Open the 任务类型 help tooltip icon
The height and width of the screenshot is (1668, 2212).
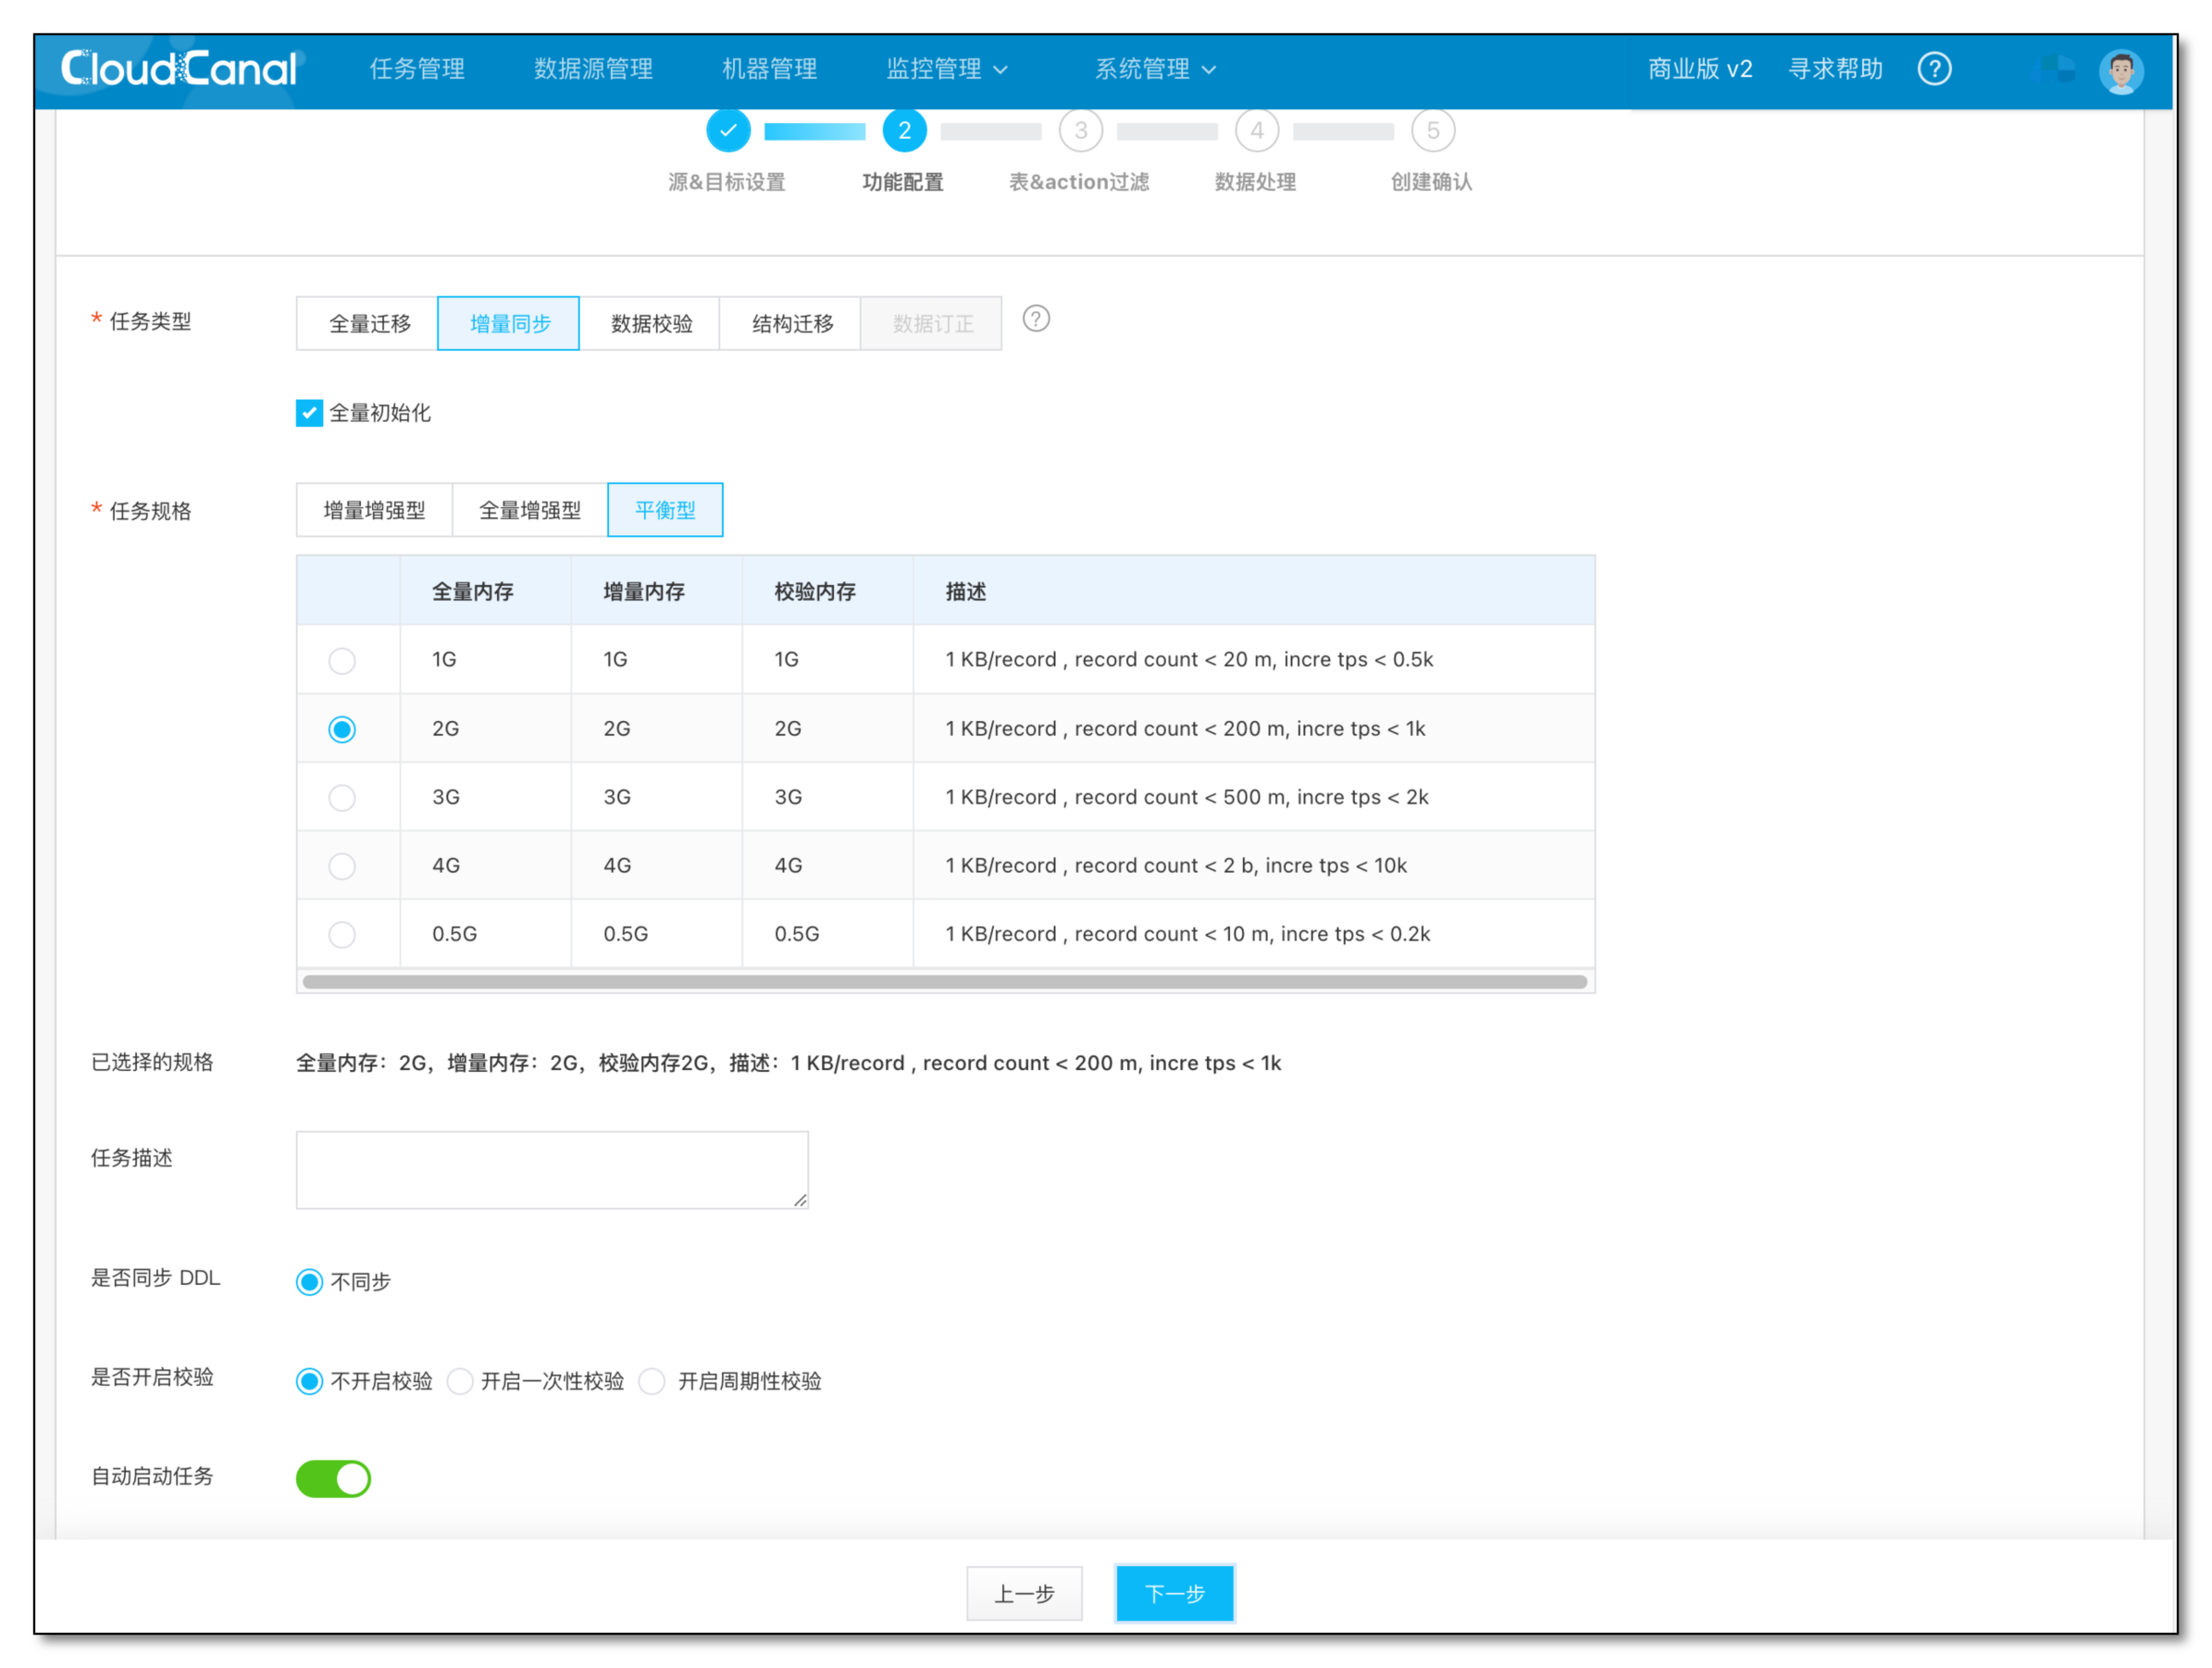(1036, 319)
